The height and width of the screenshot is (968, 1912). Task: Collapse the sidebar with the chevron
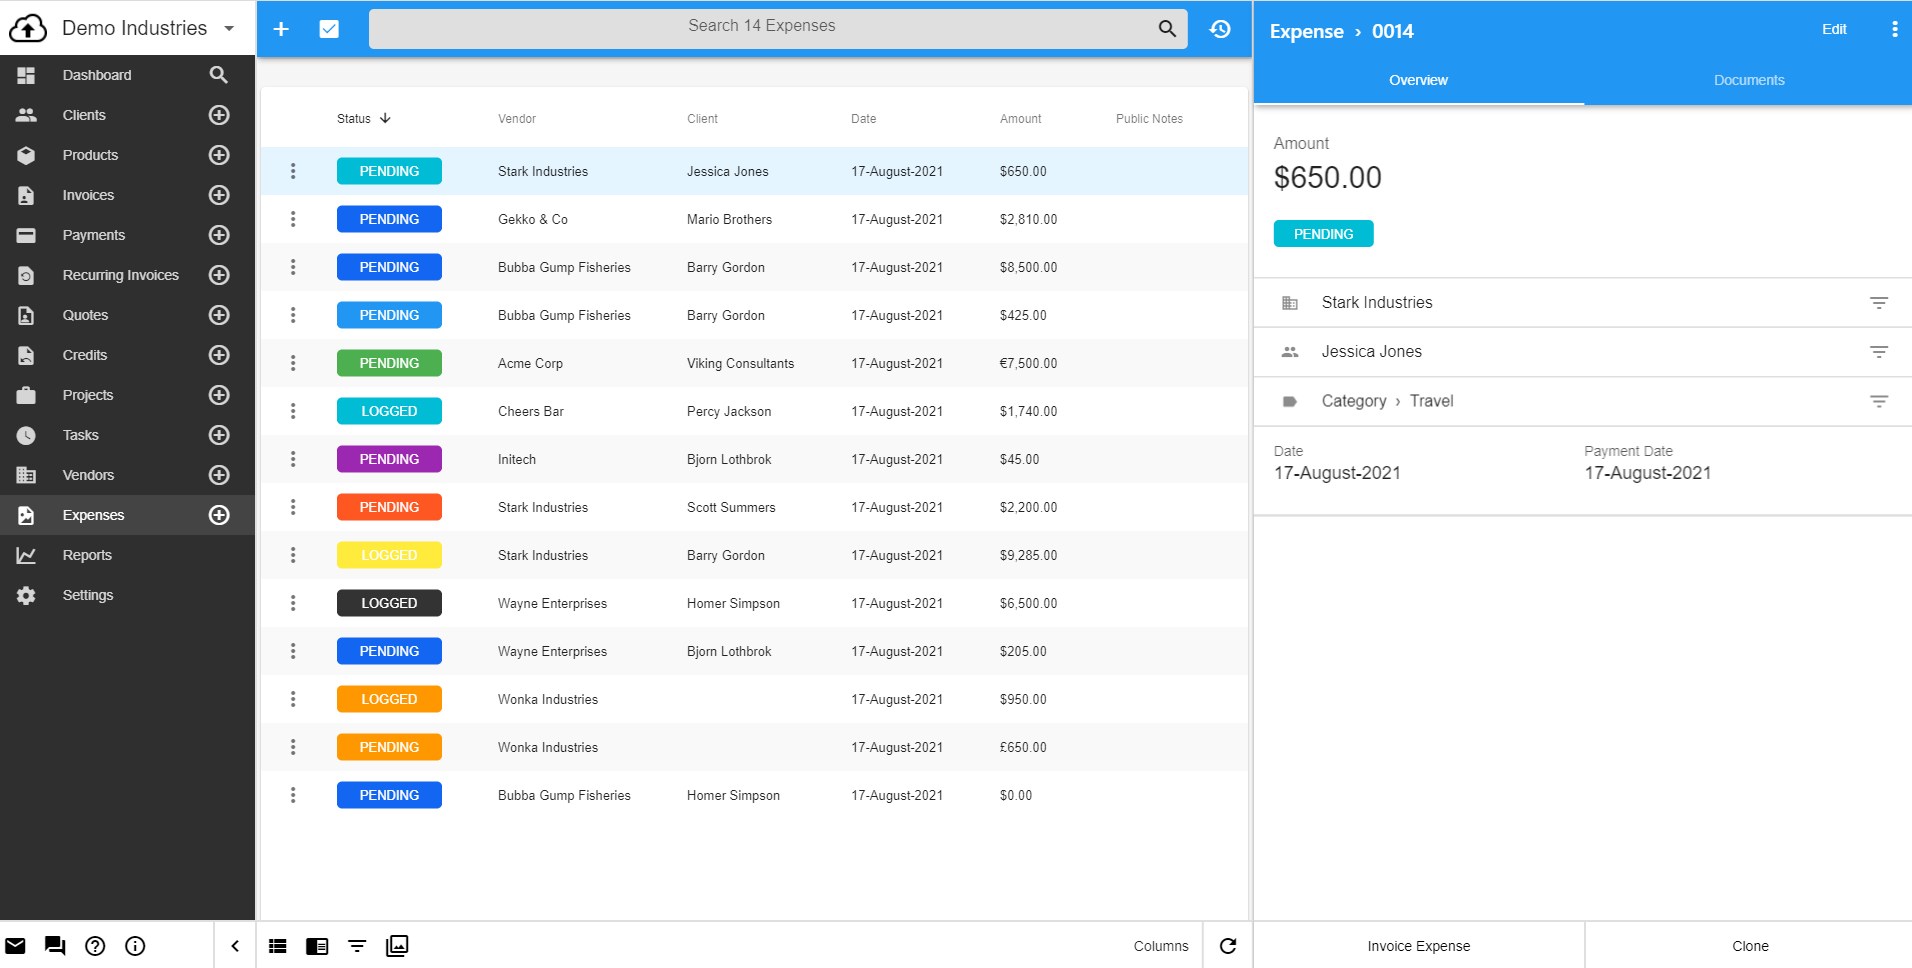235,945
